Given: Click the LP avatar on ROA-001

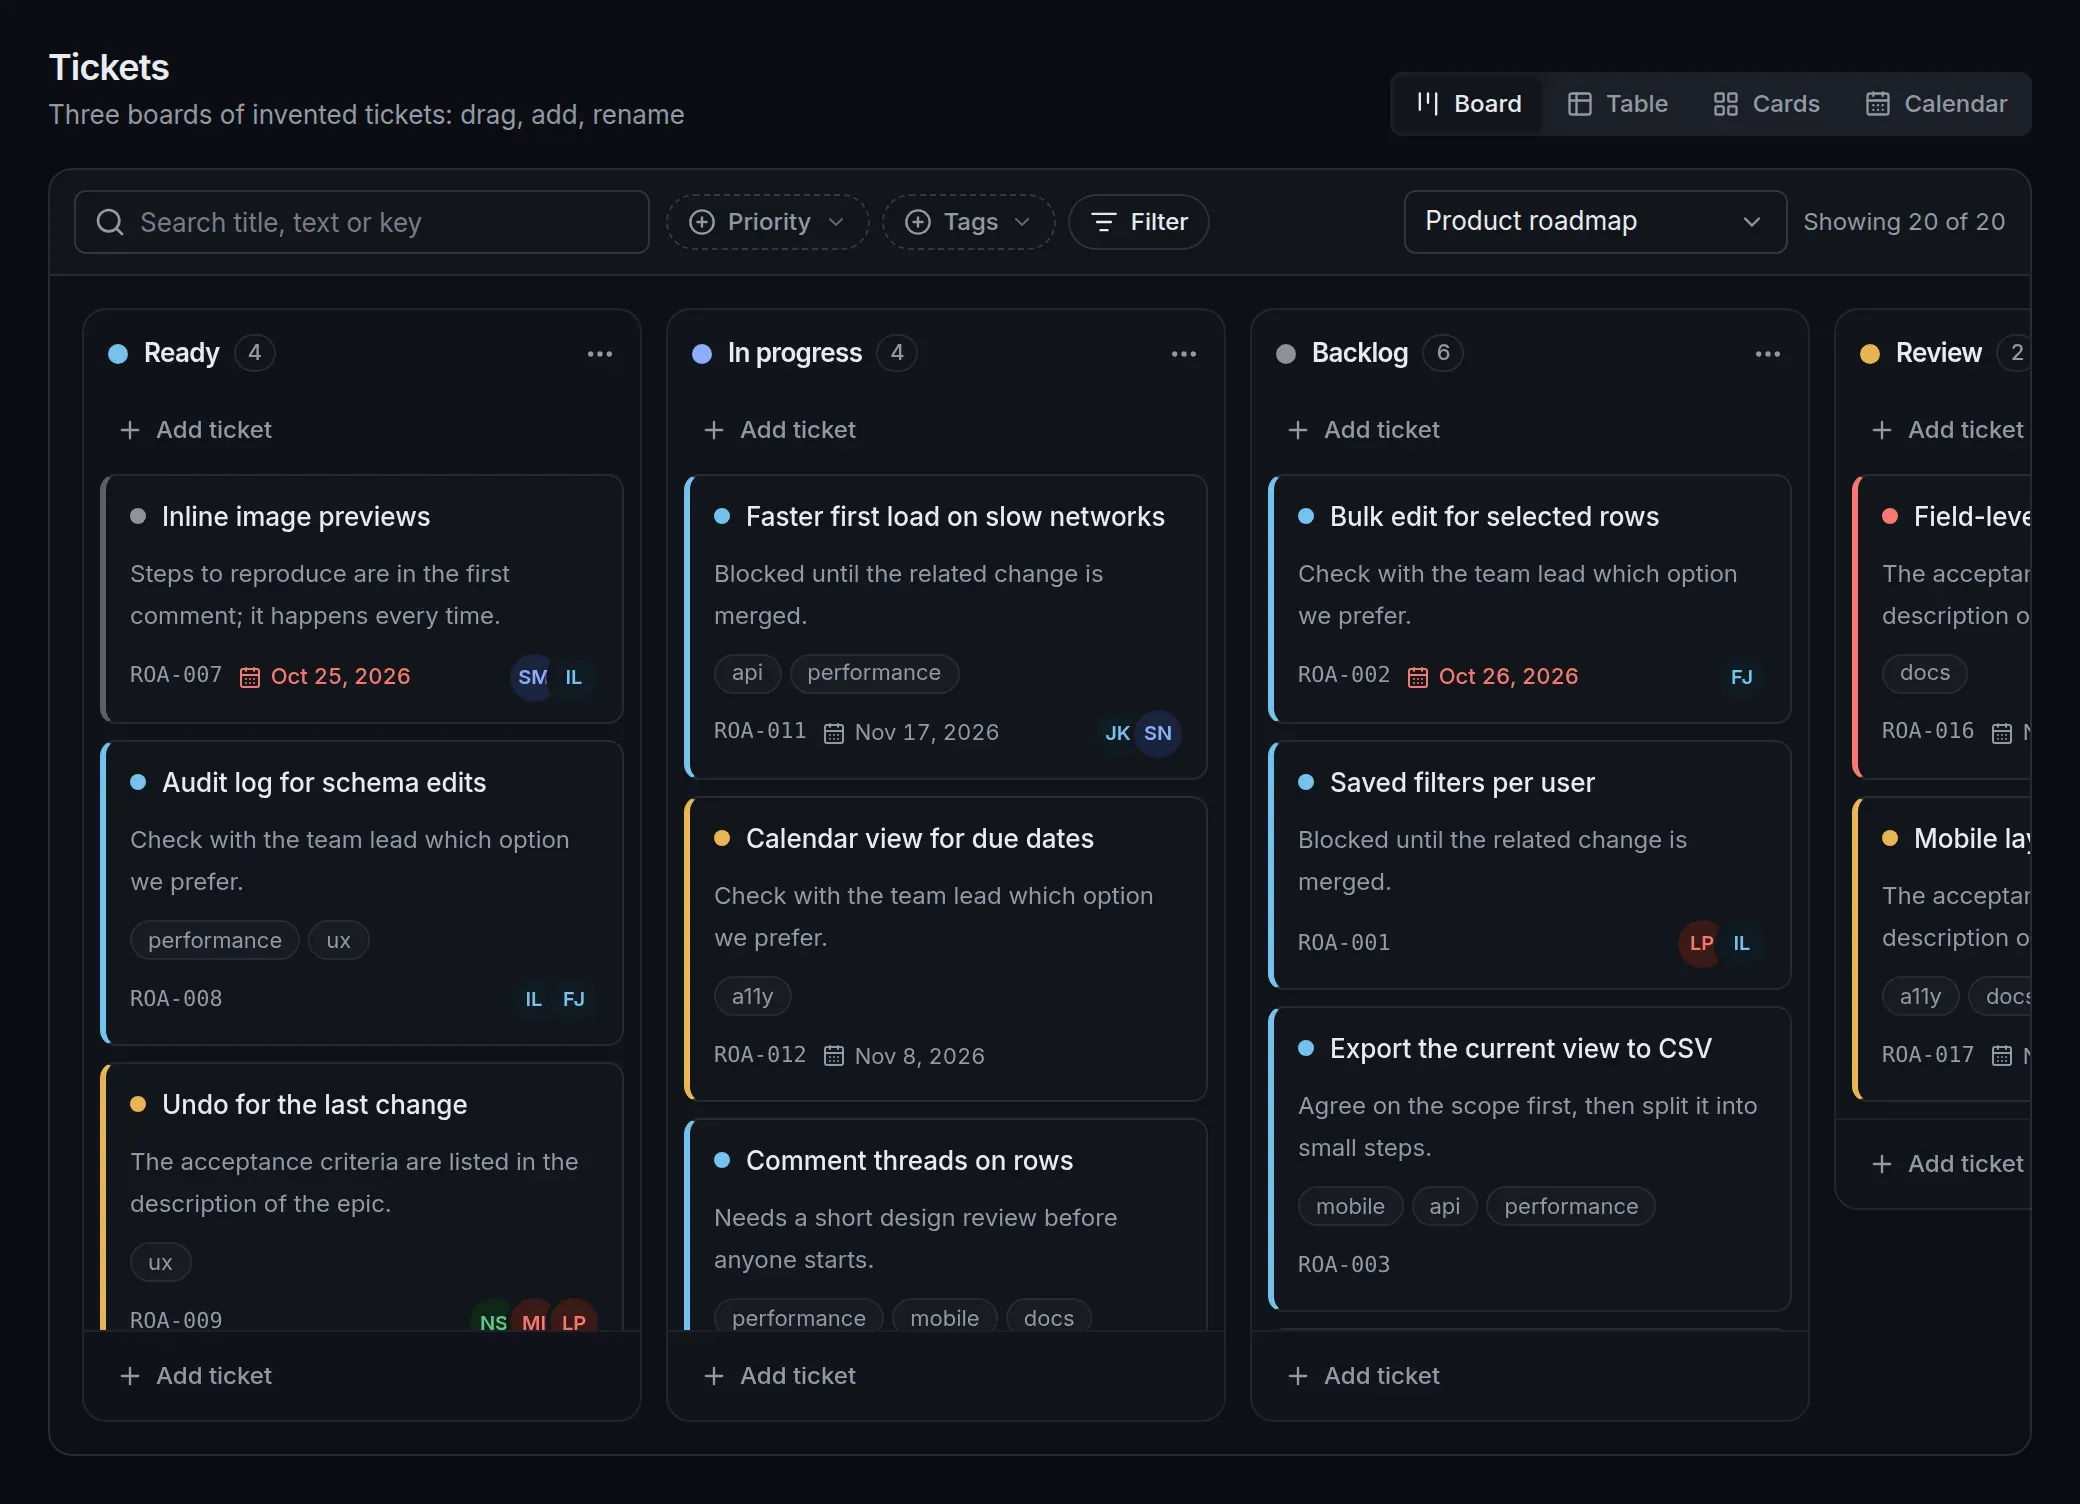Looking at the screenshot, I should 1701,943.
